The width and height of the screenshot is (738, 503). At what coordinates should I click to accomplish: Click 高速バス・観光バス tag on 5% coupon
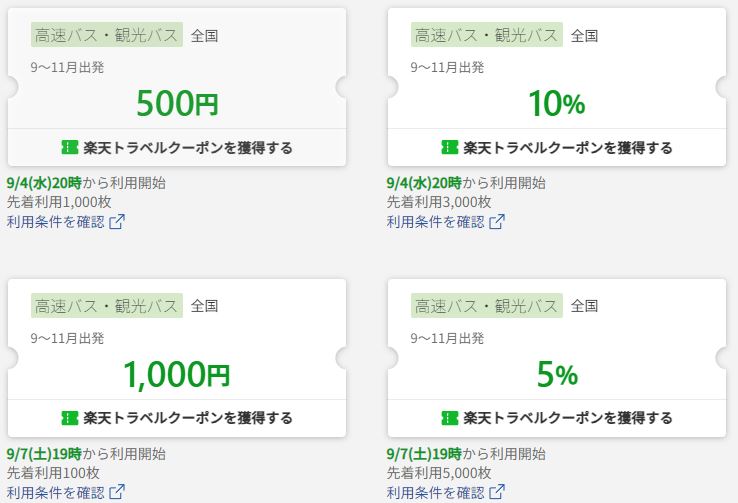[x=487, y=306]
